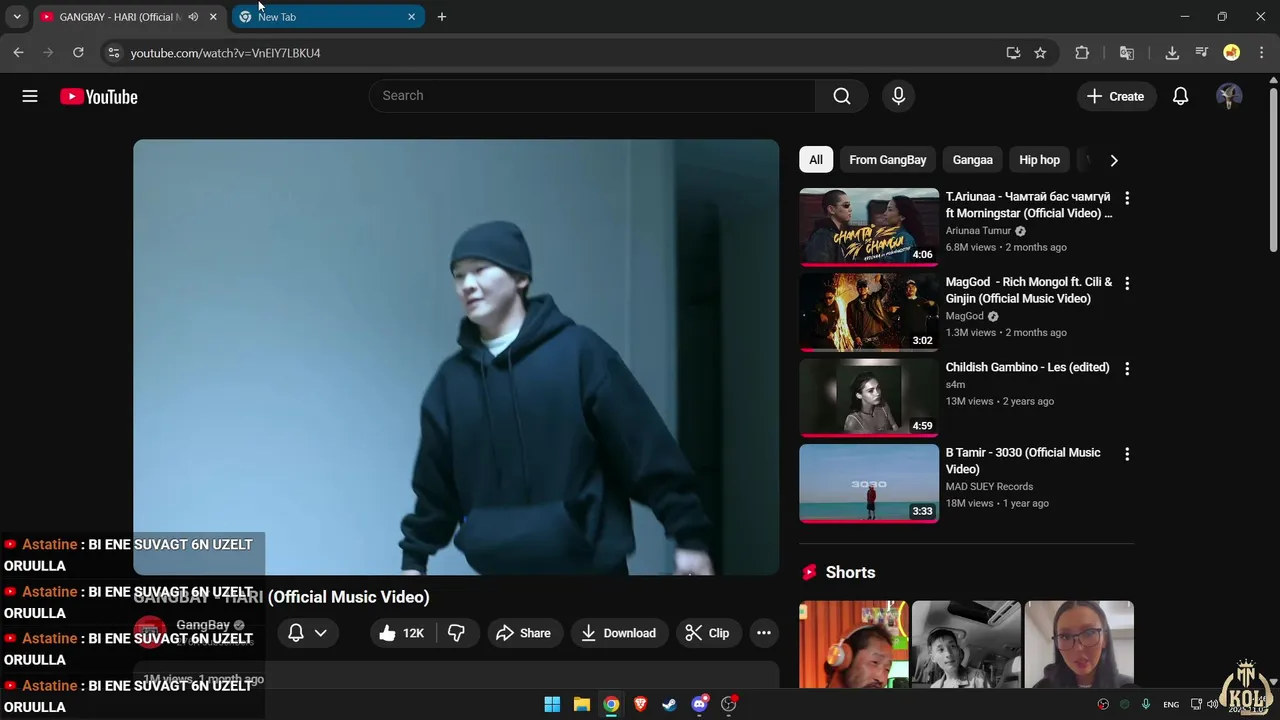Open the MagGod Rich Mongol thumbnail
This screenshot has width=1280, height=720.
coord(869,312)
